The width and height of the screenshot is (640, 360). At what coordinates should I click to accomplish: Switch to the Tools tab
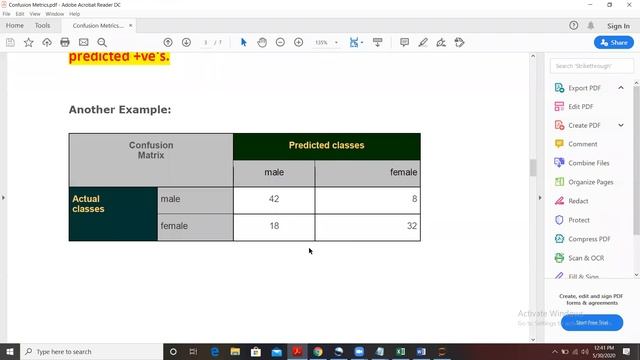42,25
